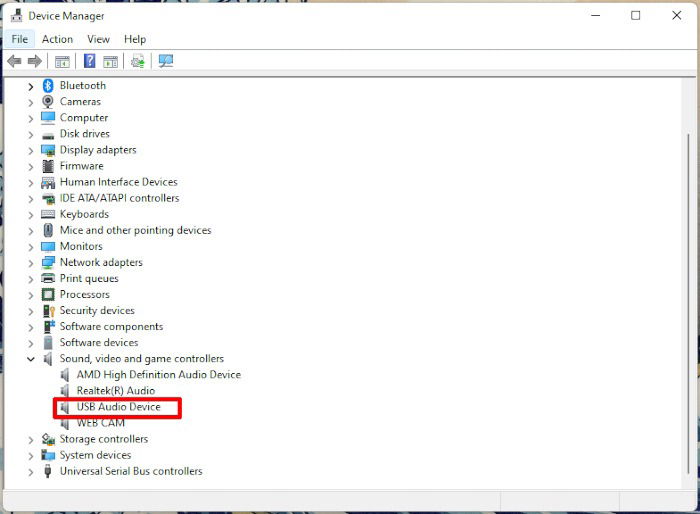700x514 pixels.
Task: Click the Forward arrow toolbar icon
Action: click(x=35, y=61)
